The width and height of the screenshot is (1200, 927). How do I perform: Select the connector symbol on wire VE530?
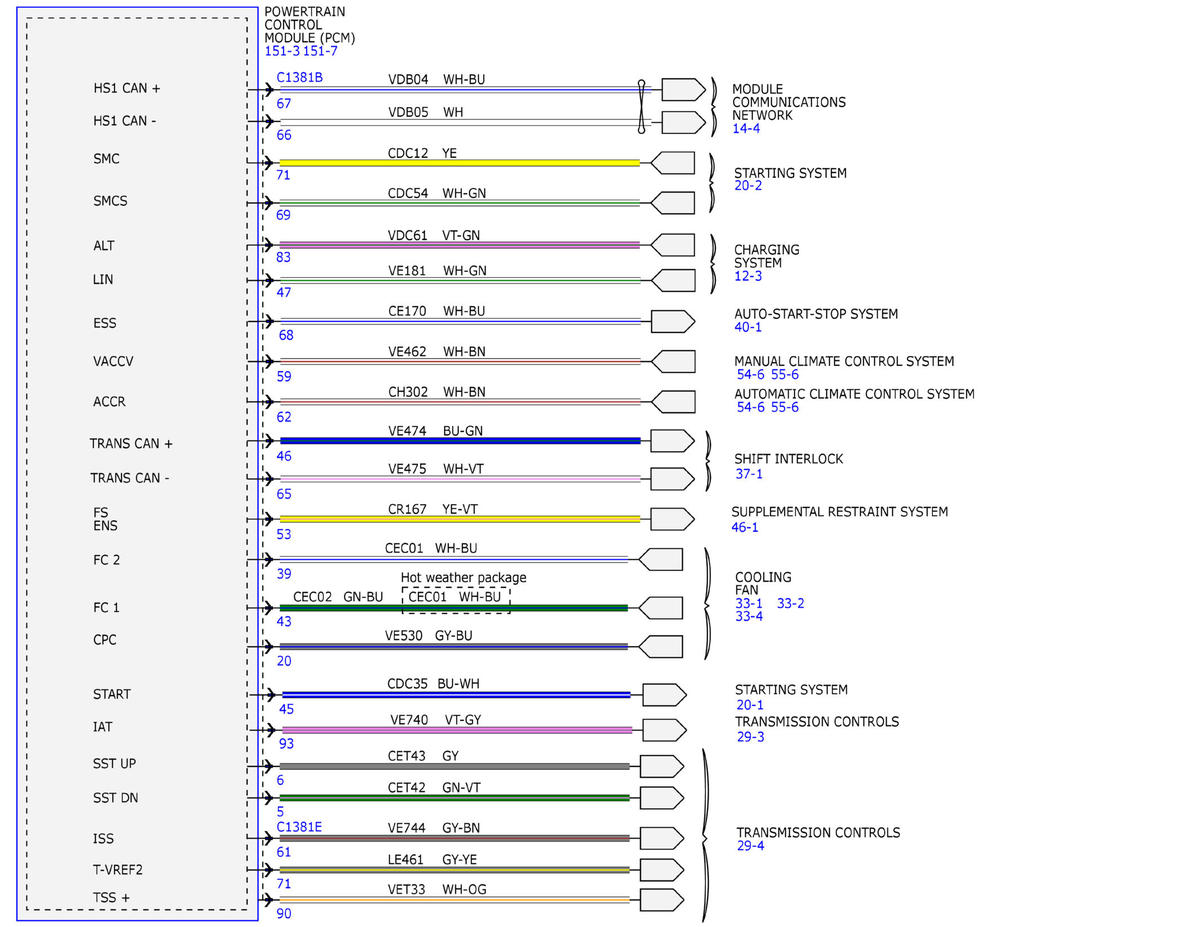(x=660, y=646)
